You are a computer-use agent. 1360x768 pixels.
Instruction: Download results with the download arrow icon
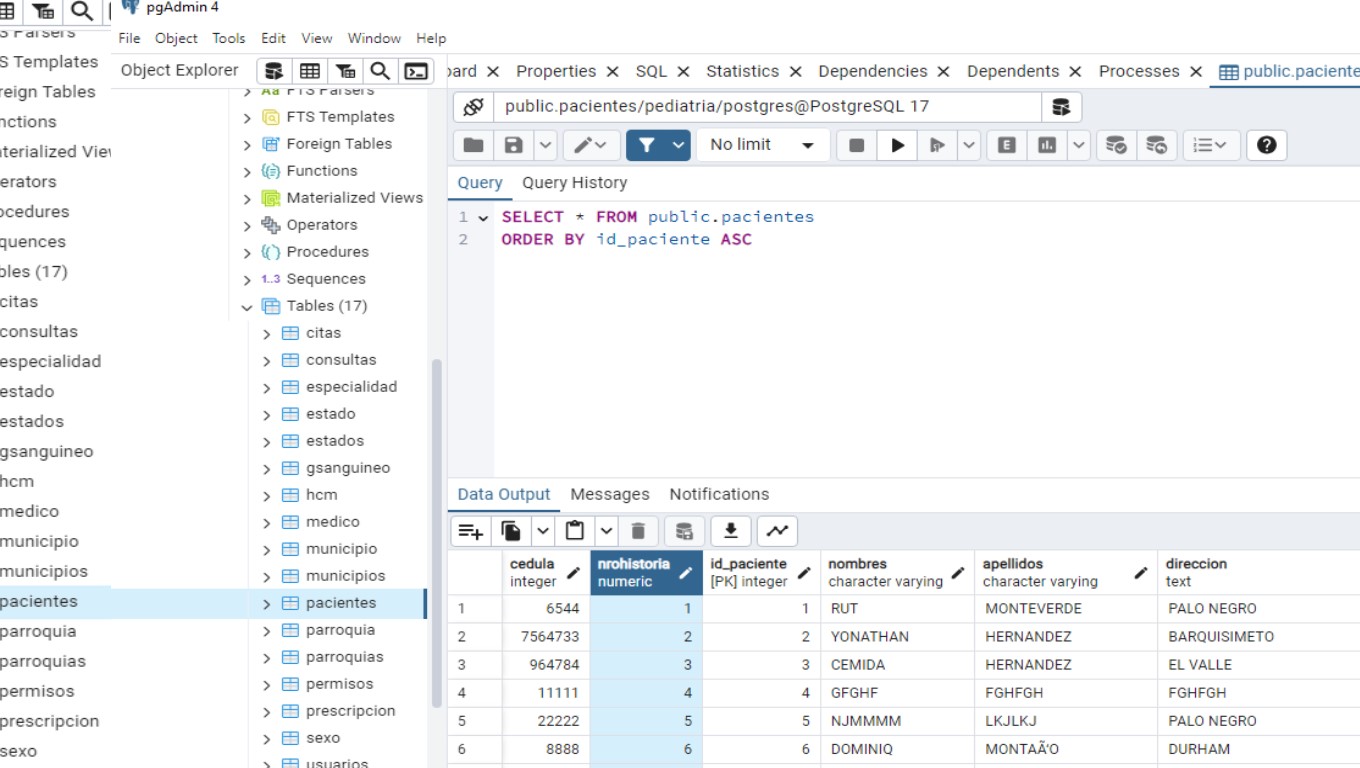pos(731,531)
